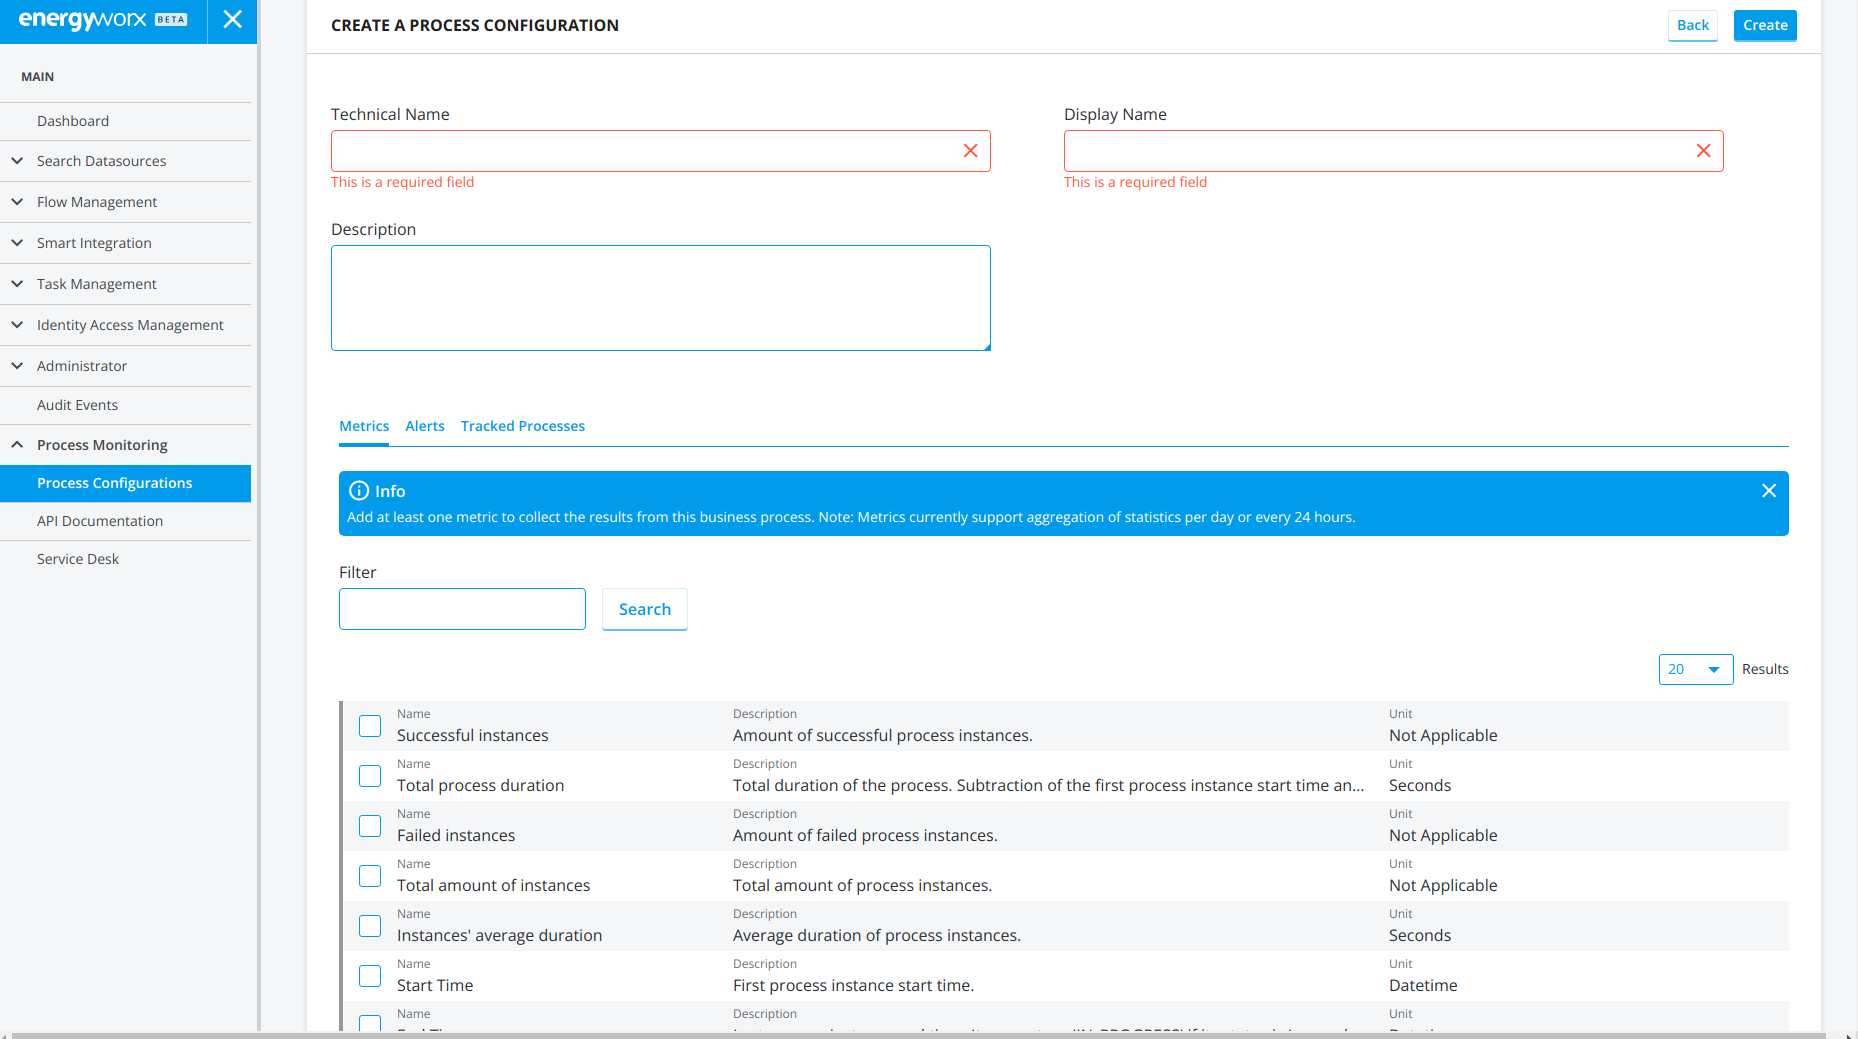
Task: Dismiss the Info banner
Action: pyautogui.click(x=1768, y=490)
